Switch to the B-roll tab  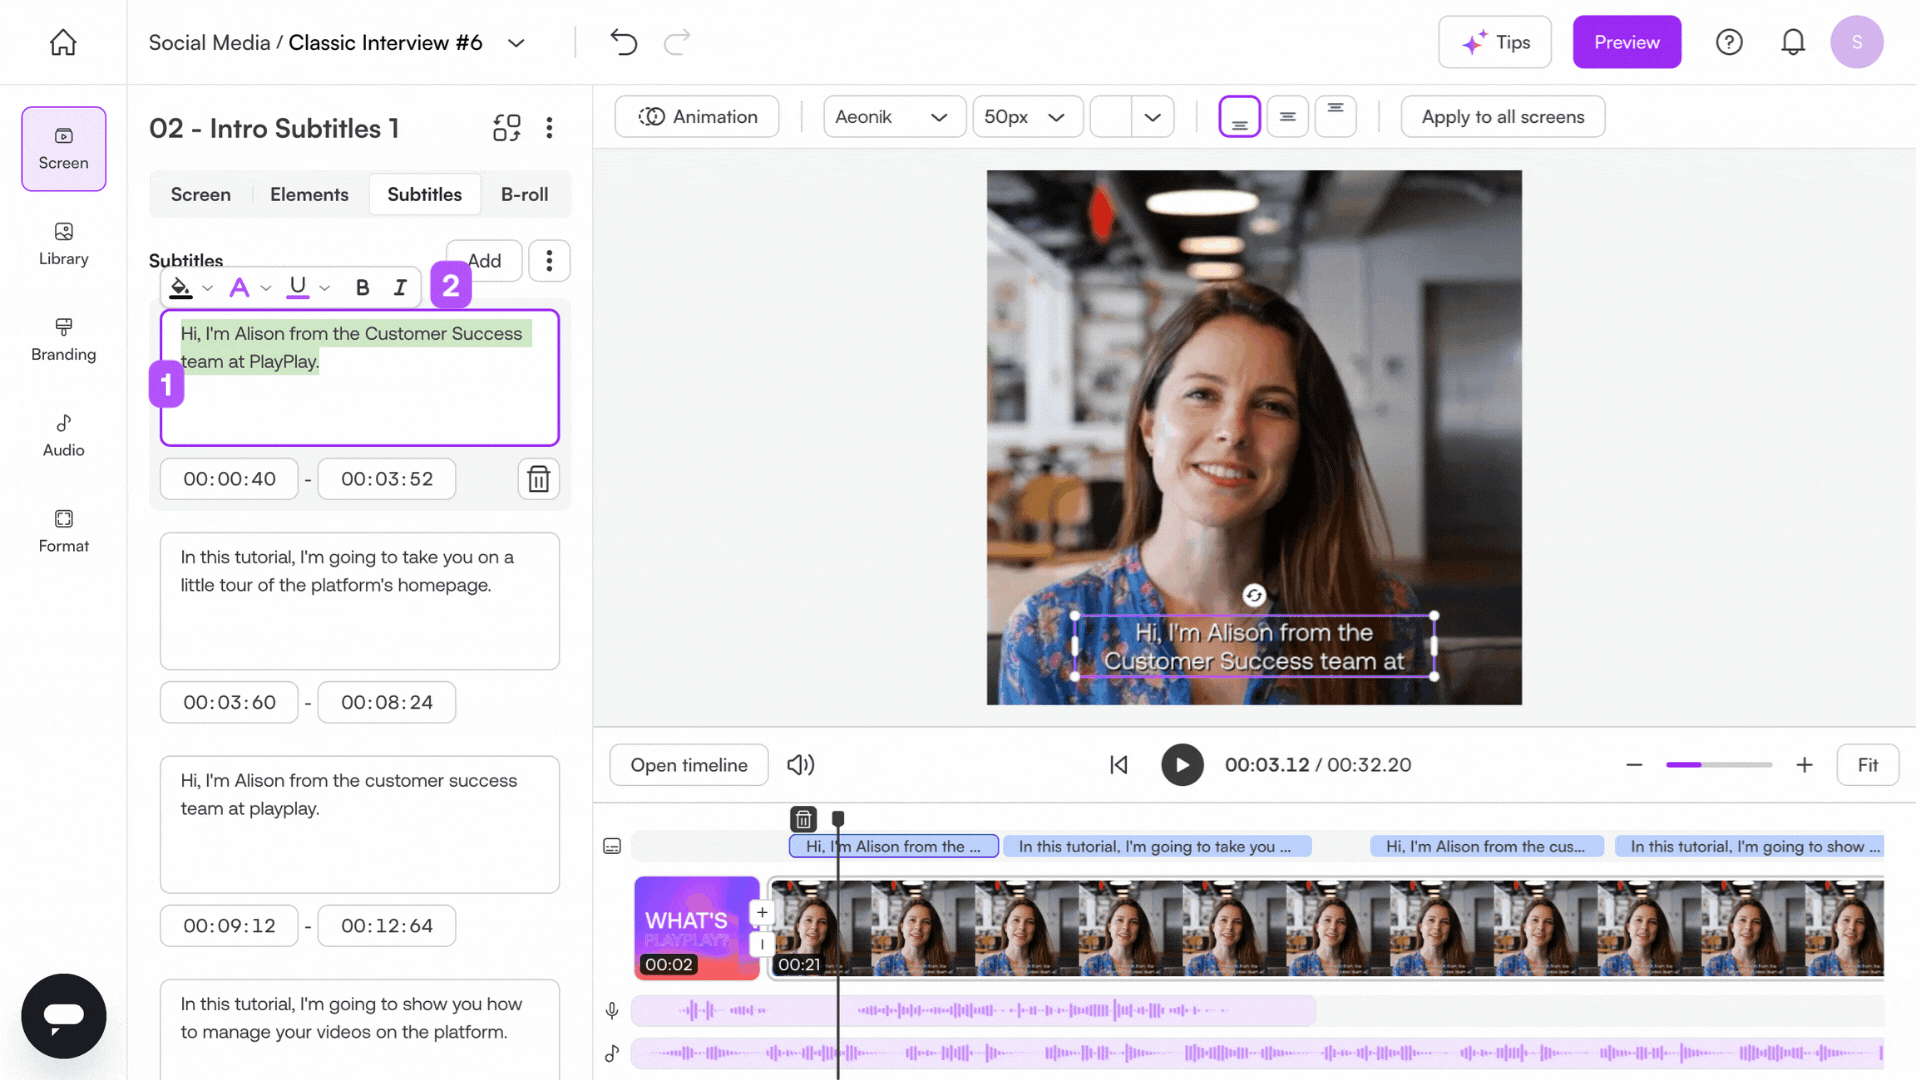click(x=524, y=194)
